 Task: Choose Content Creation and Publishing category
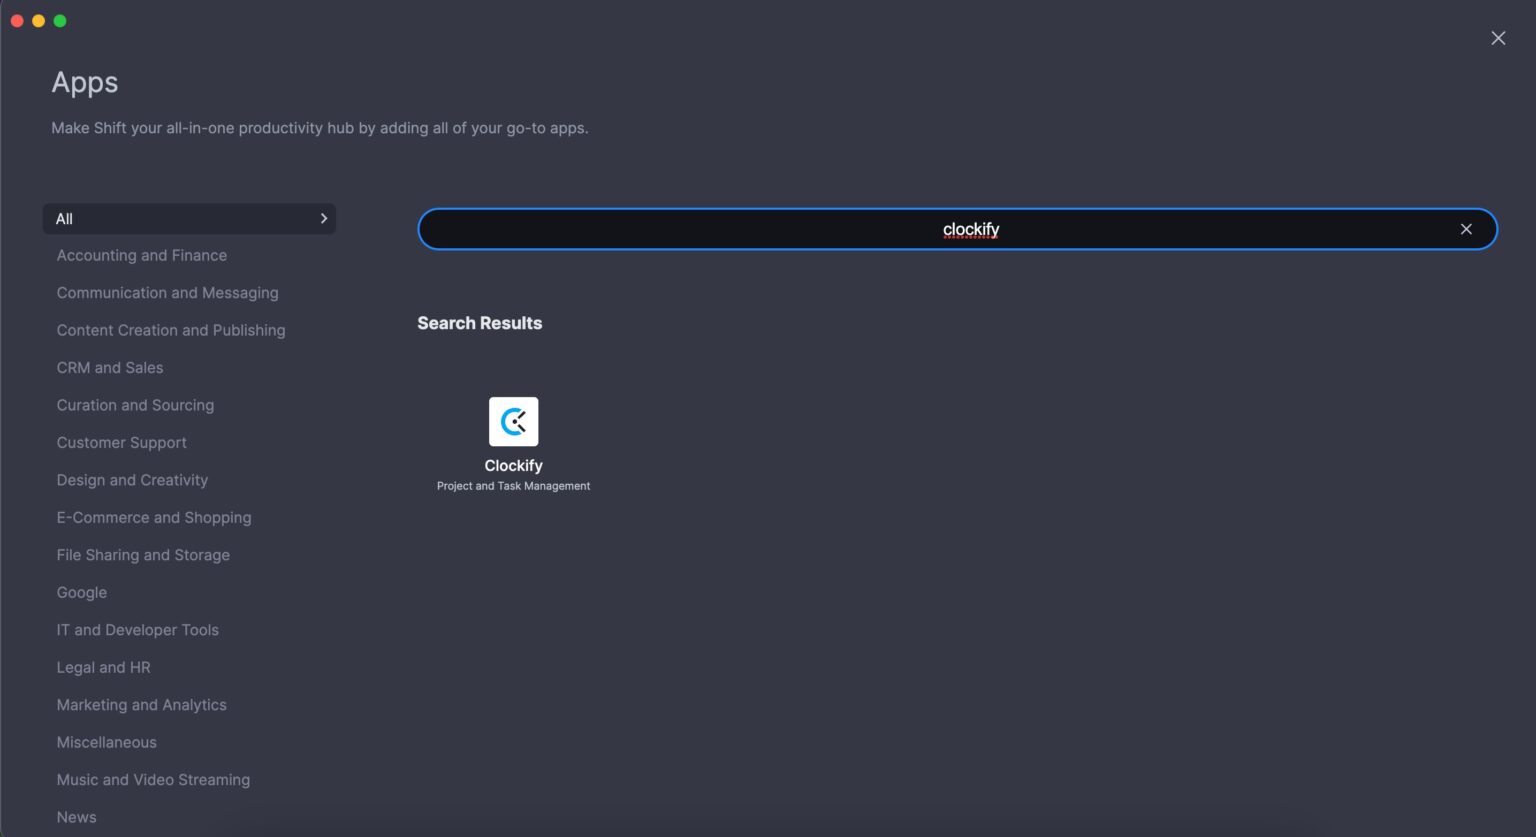[x=170, y=330]
